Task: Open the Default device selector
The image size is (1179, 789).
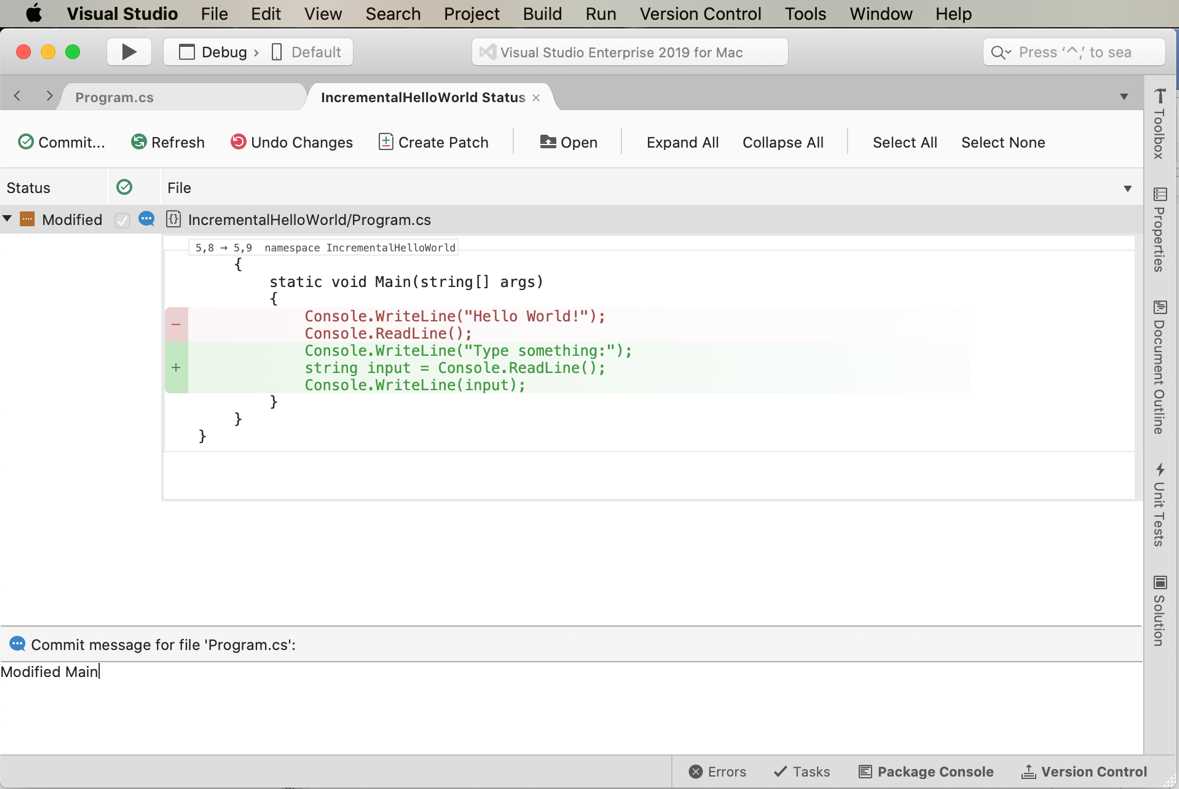Action: pyautogui.click(x=306, y=52)
